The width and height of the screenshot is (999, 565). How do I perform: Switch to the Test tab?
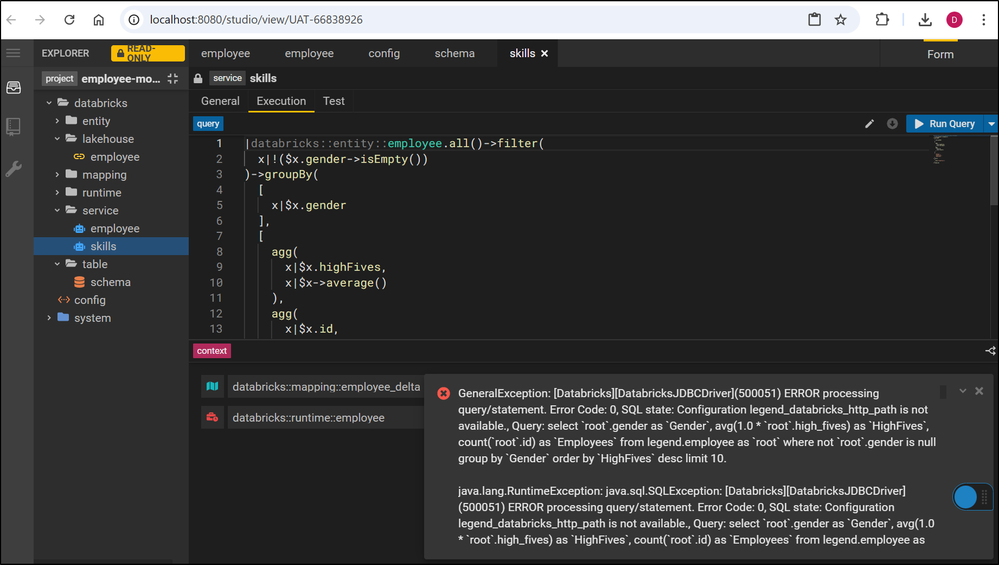point(333,101)
